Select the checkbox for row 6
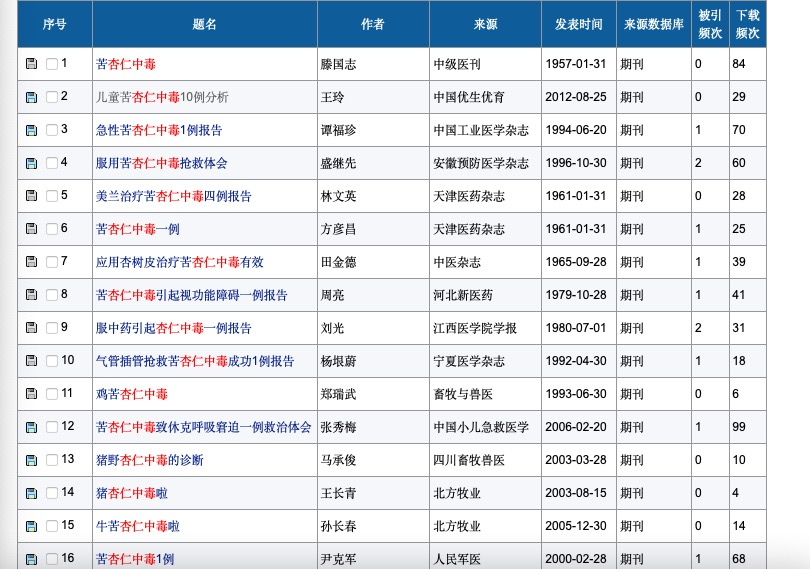 coord(52,228)
